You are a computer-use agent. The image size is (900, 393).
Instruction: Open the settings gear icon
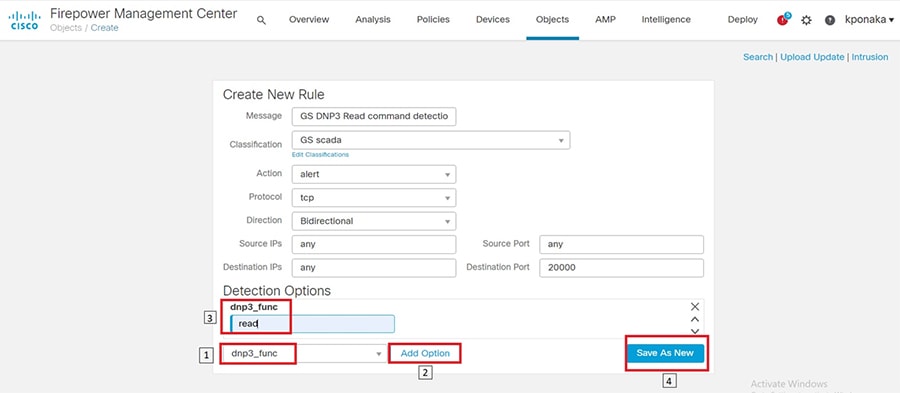point(806,20)
